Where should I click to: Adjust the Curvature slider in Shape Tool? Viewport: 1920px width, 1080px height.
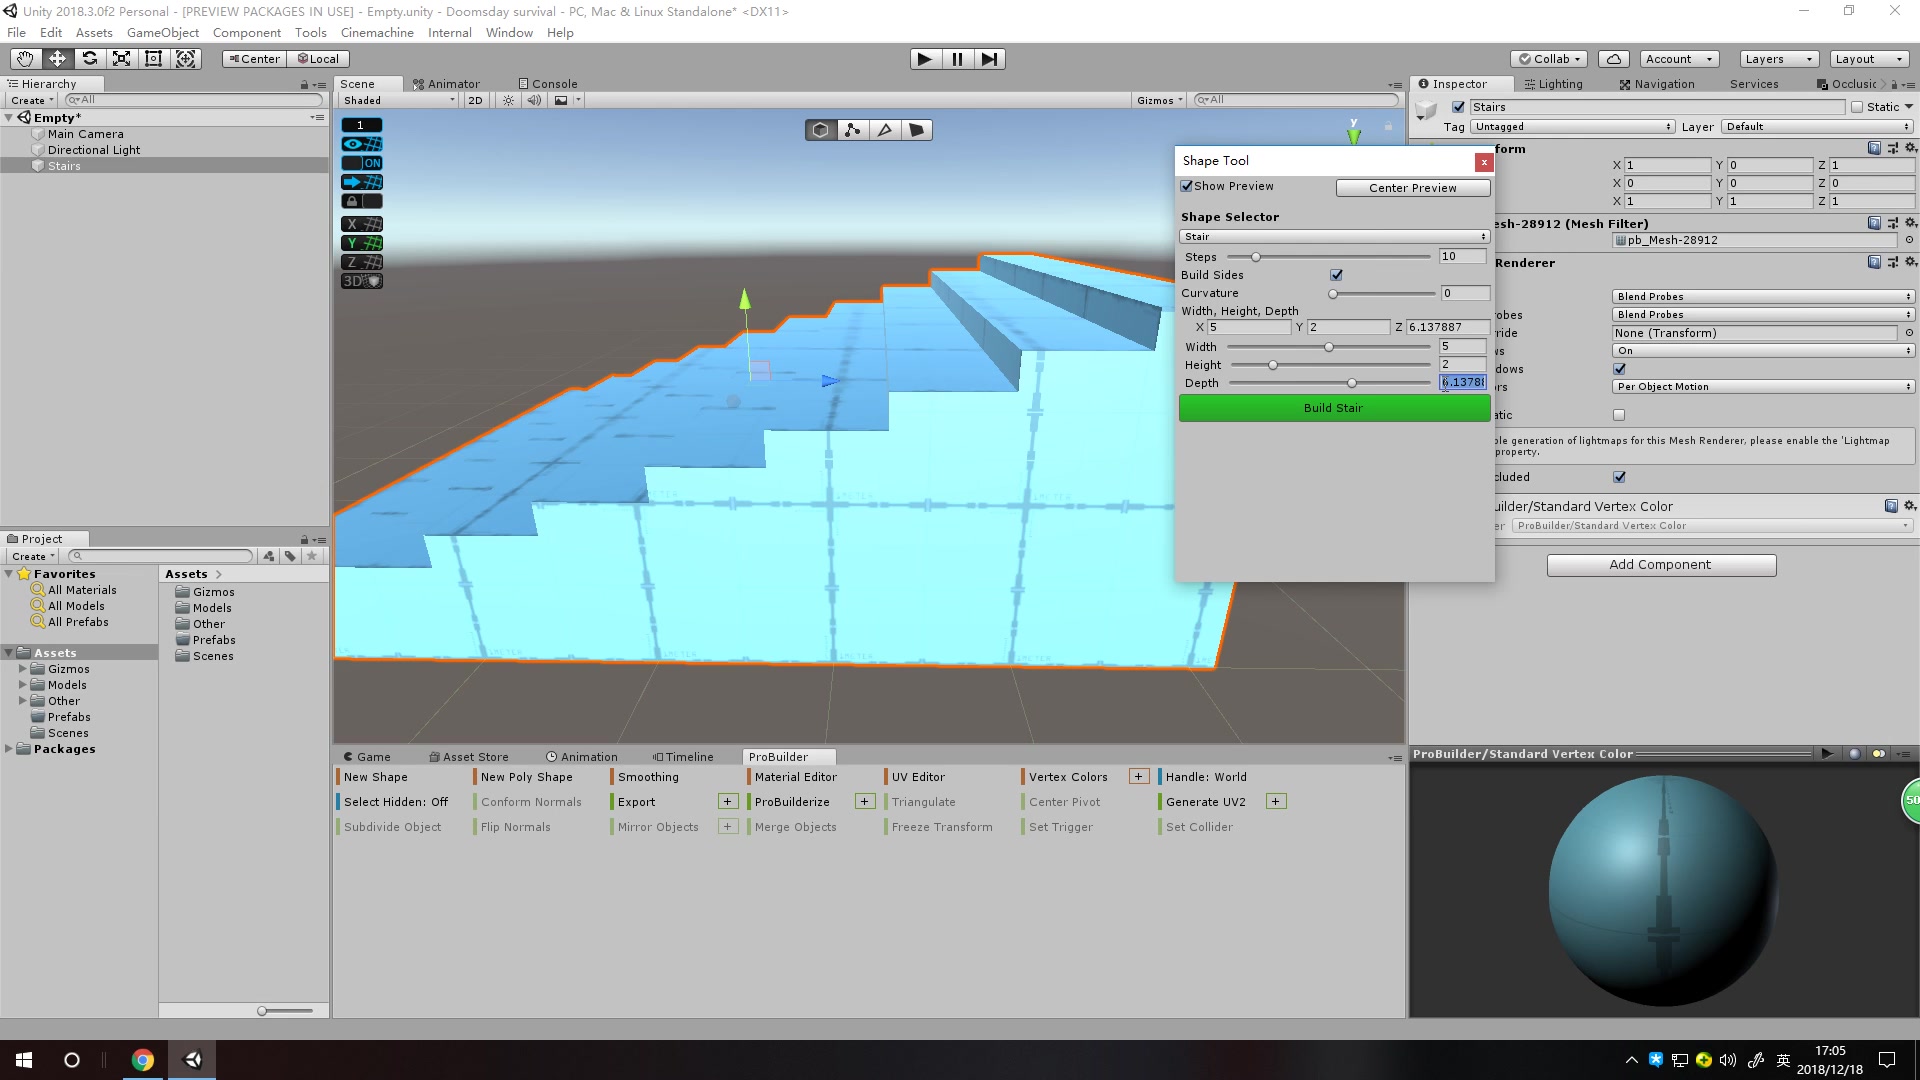1331,293
